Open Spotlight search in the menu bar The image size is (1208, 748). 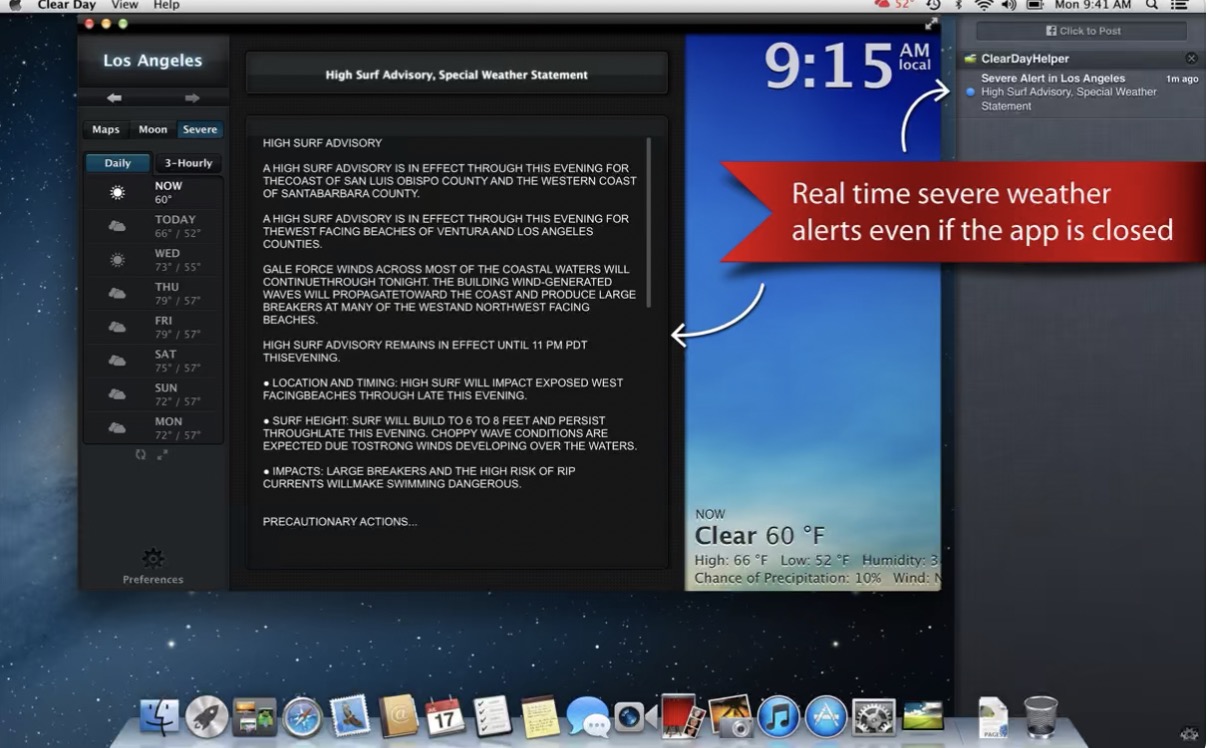[1152, 5]
